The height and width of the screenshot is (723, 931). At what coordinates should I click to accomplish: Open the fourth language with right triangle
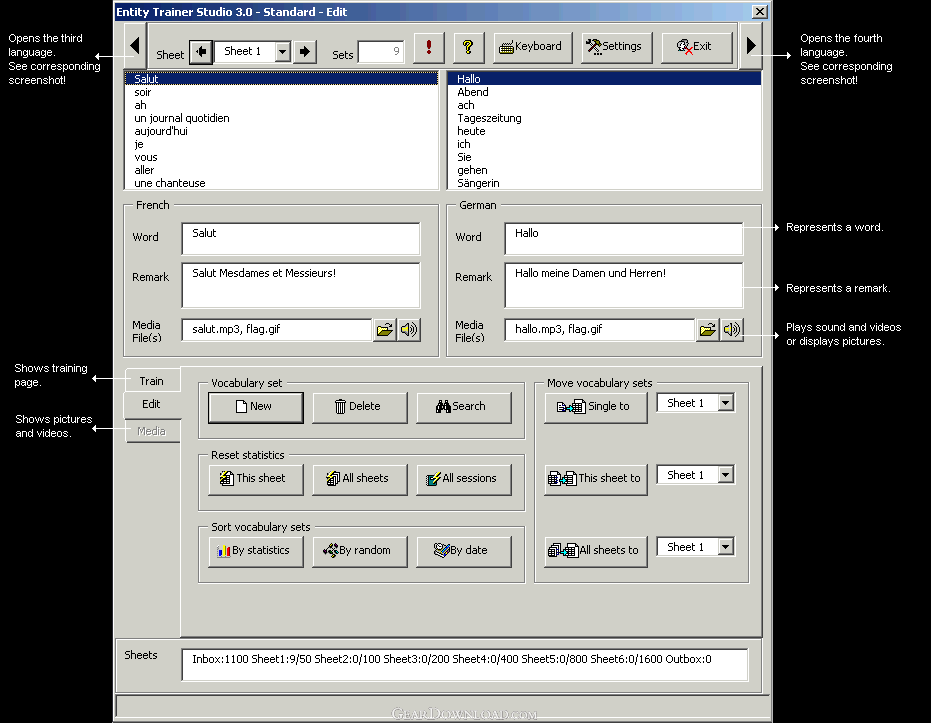coord(751,46)
